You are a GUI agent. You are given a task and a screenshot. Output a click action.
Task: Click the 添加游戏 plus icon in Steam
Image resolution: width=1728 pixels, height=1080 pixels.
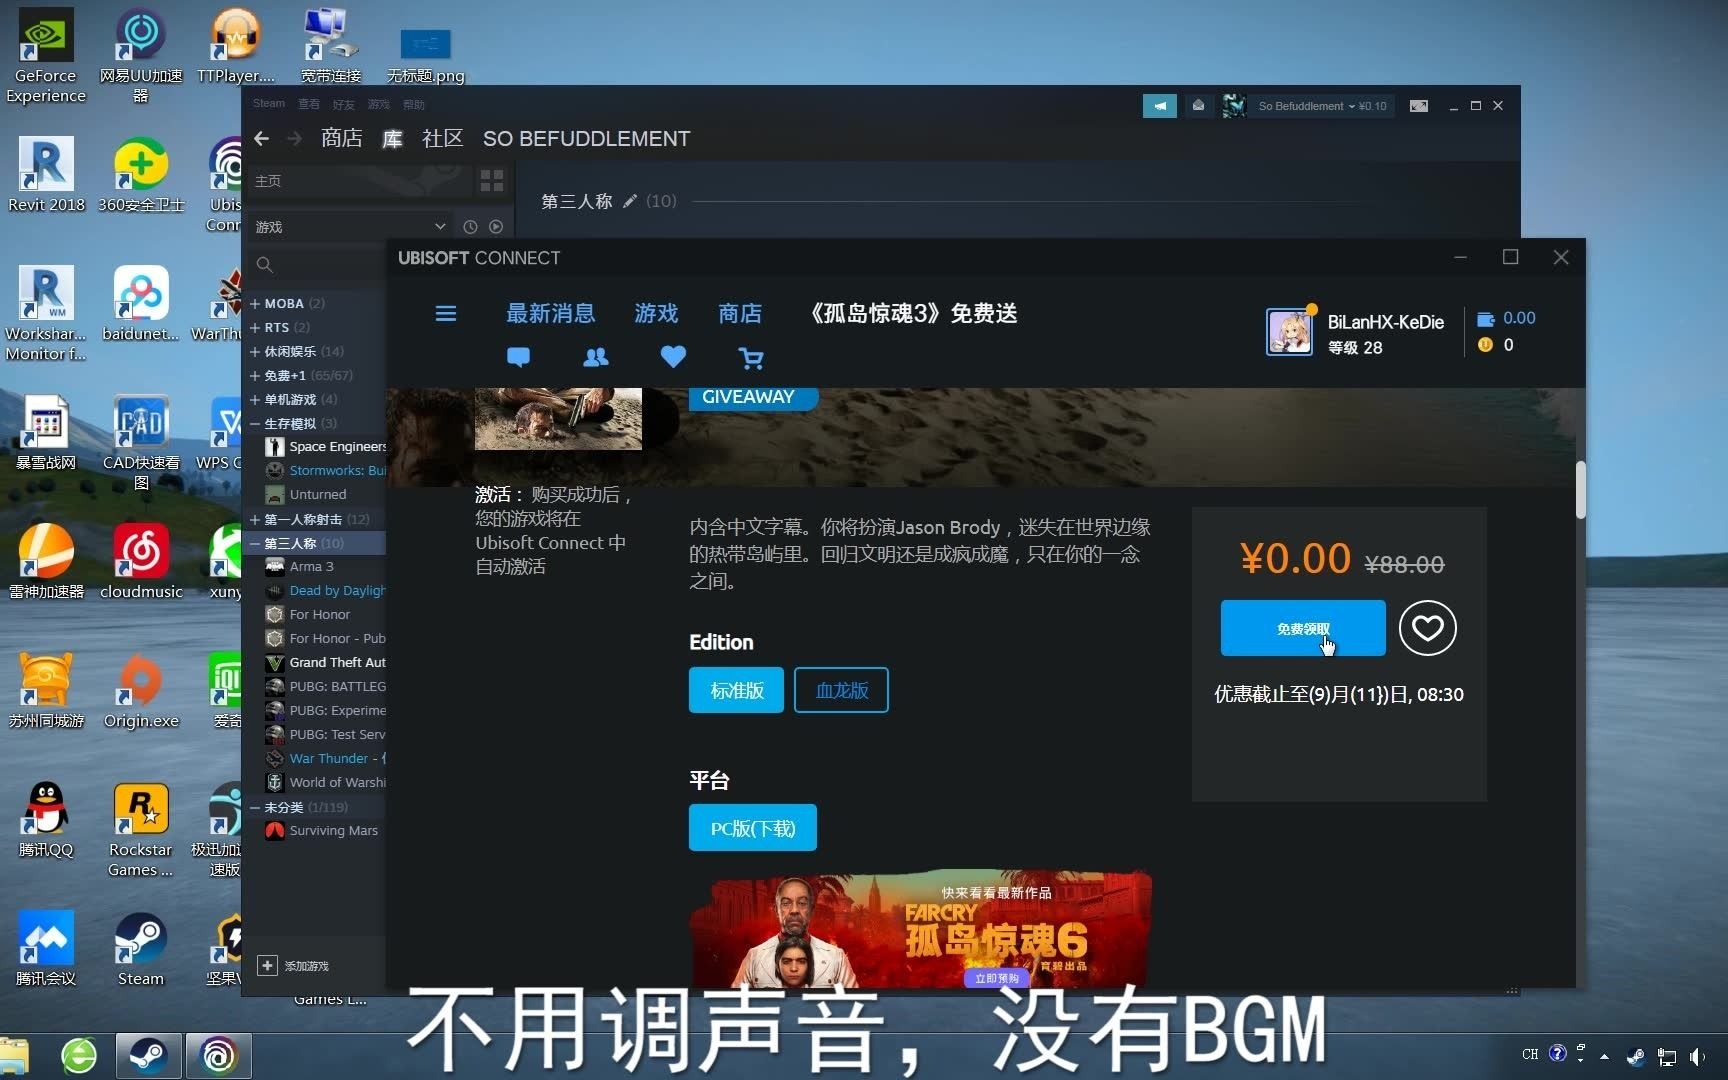[x=267, y=966]
